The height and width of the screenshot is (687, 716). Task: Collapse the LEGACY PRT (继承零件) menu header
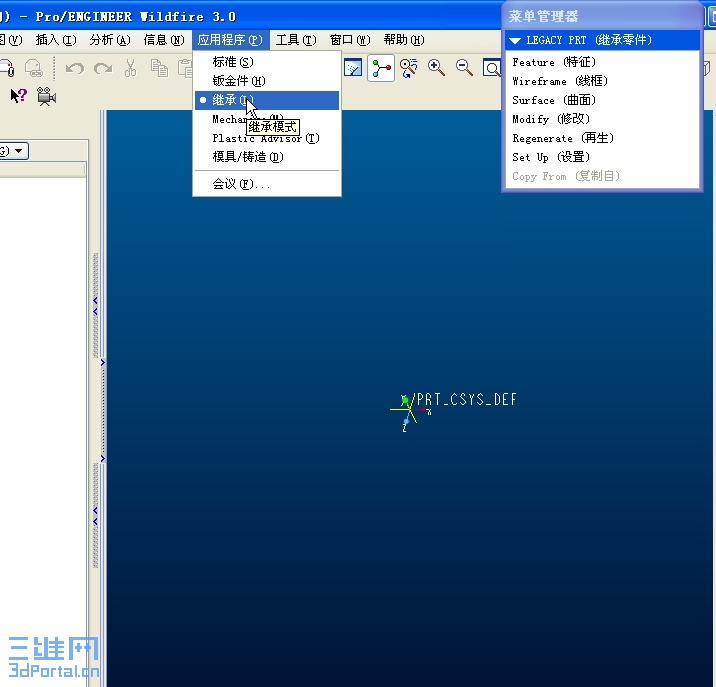pos(602,40)
